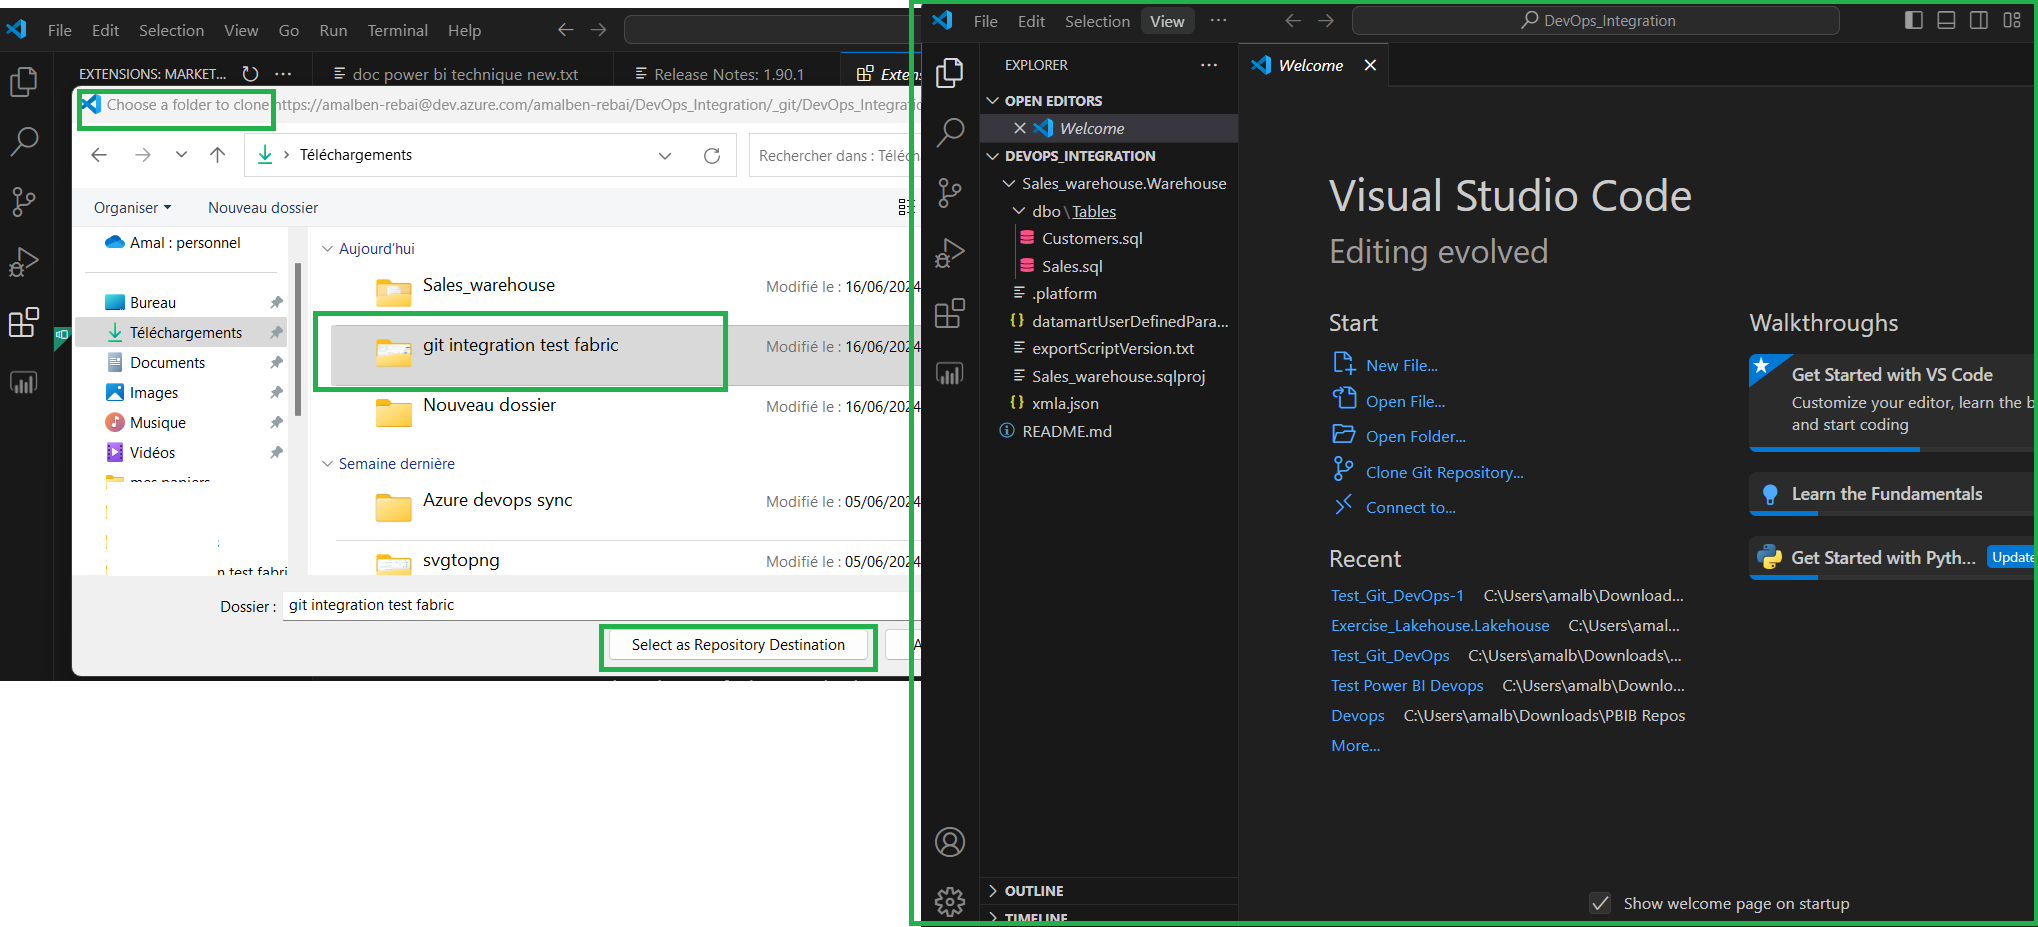The width and height of the screenshot is (2038, 927).
Task: Collapse the DEVOPS_INTEGRATION section
Action: tap(993, 156)
